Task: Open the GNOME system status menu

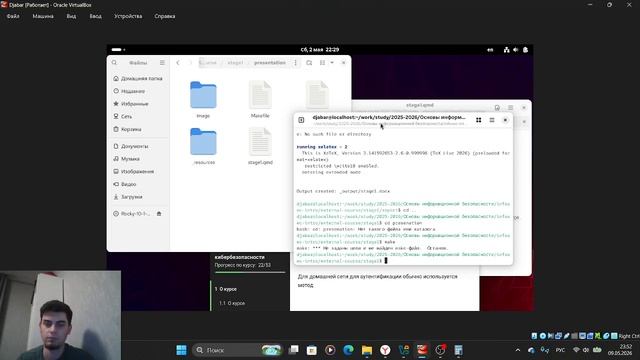Action: [516, 50]
